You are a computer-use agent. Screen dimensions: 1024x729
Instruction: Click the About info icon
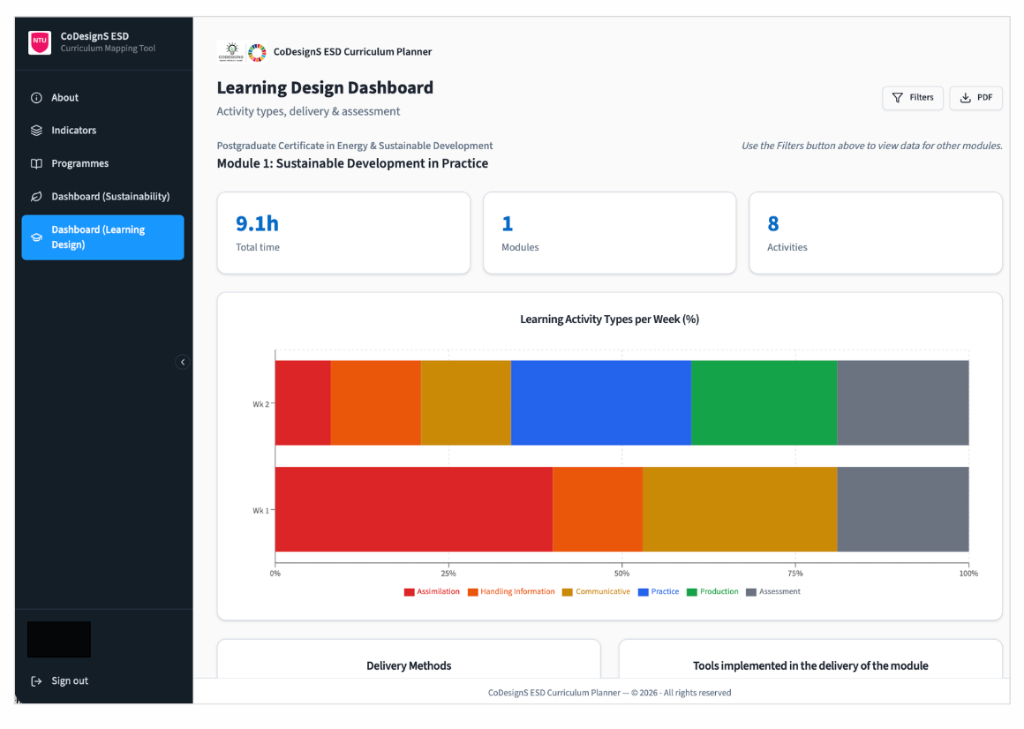(37, 98)
